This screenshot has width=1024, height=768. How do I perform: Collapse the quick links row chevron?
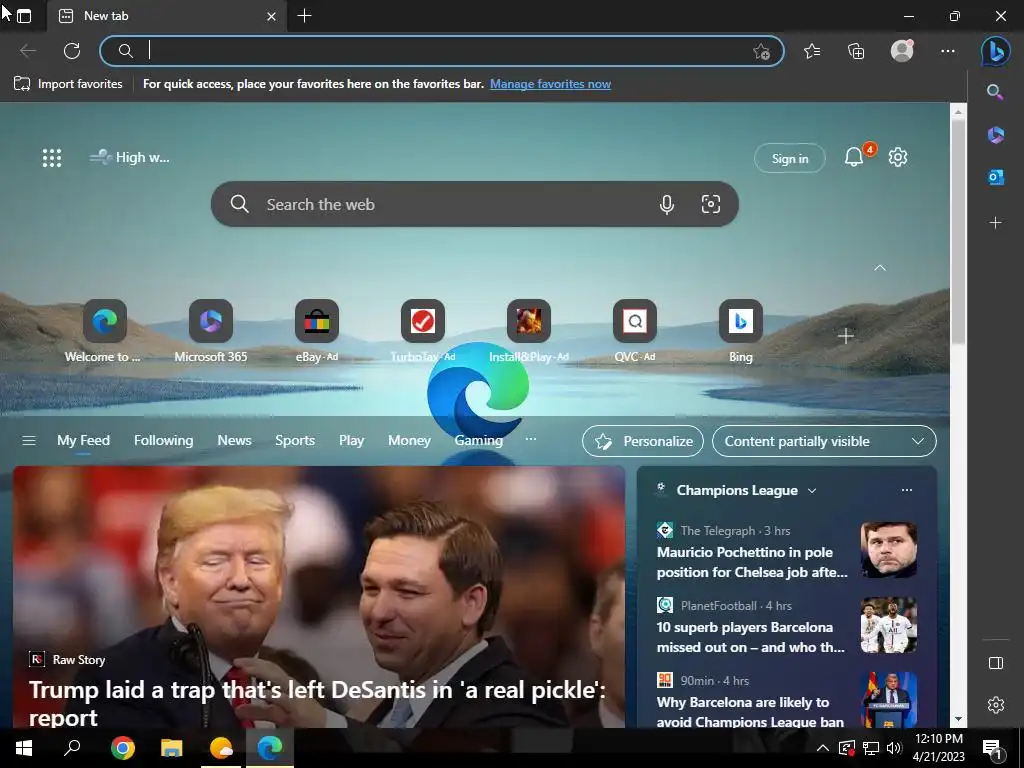880,268
